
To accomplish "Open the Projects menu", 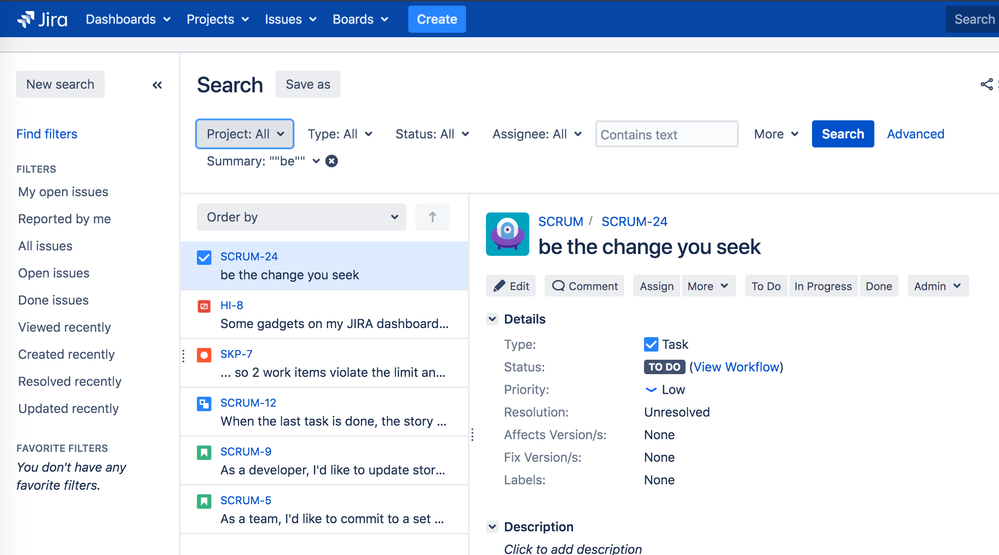I will click(217, 19).
